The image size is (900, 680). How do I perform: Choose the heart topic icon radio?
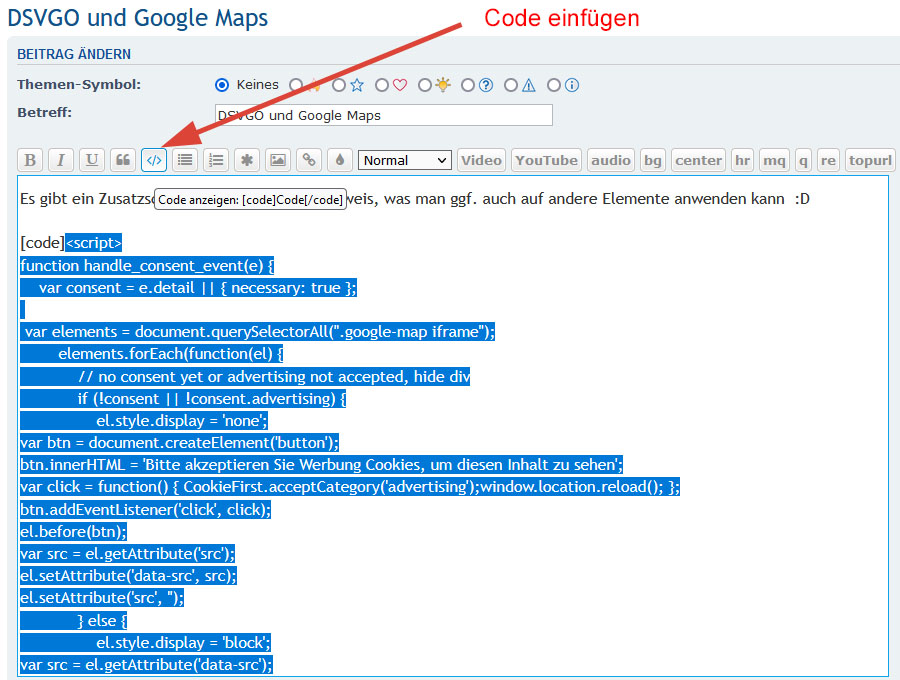point(382,85)
